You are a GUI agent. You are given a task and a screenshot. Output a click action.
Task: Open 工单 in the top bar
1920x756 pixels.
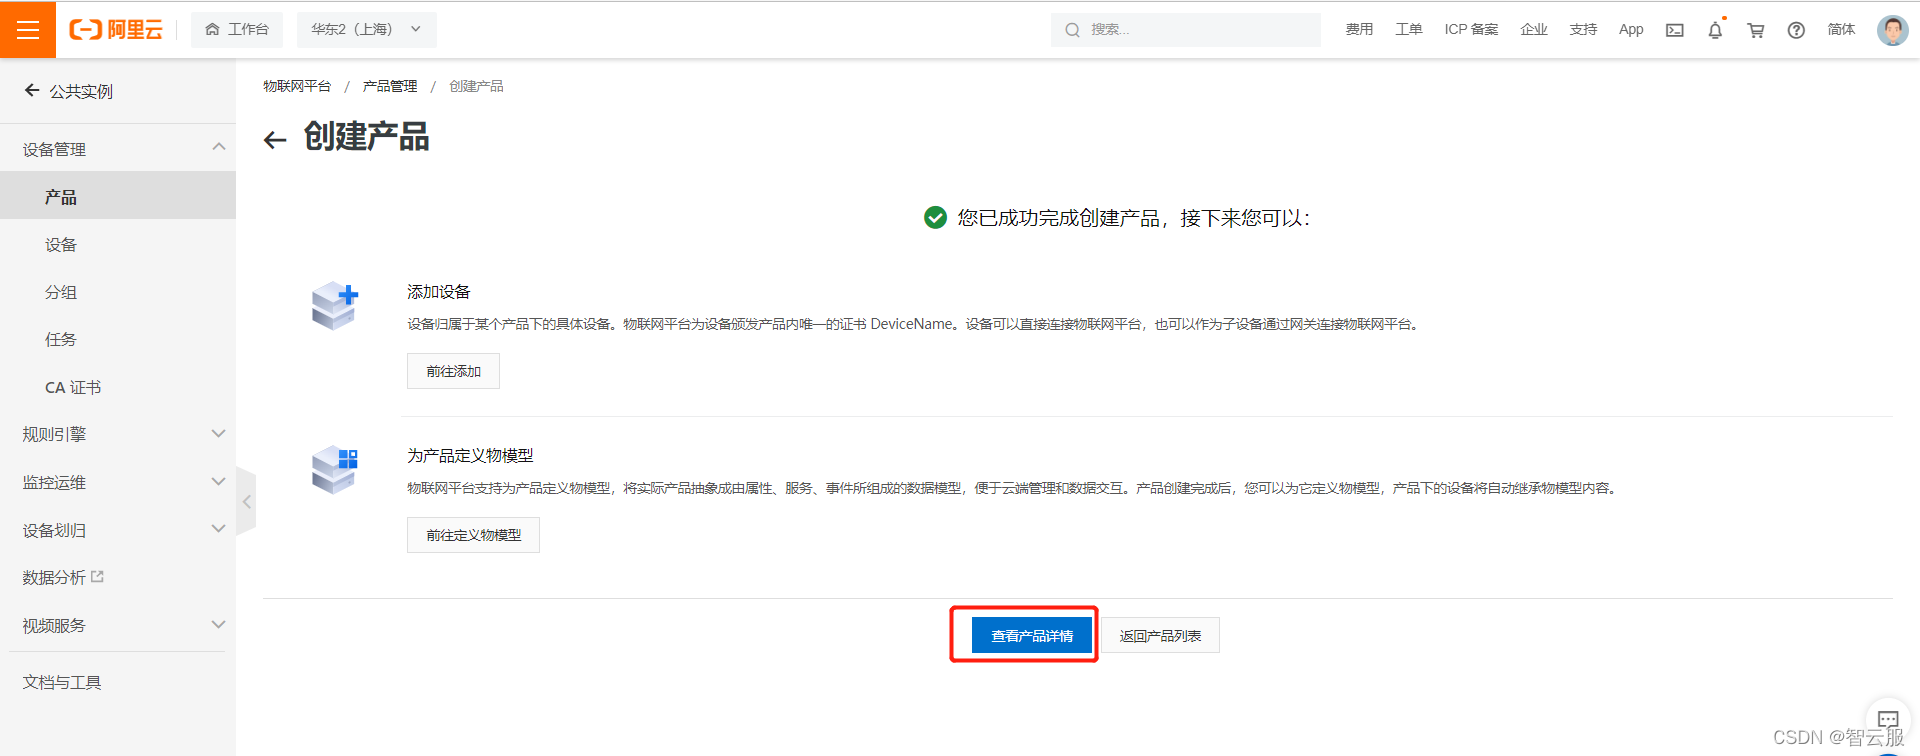[x=1408, y=30]
